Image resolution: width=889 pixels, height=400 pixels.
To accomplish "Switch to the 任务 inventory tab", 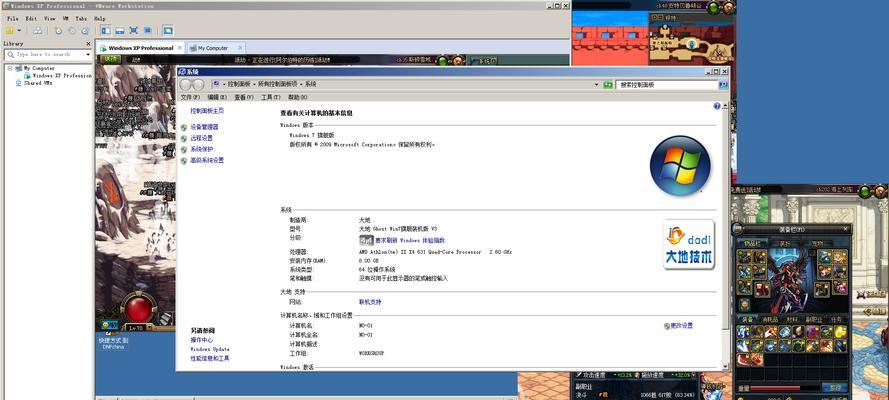I will pyautogui.click(x=837, y=320).
